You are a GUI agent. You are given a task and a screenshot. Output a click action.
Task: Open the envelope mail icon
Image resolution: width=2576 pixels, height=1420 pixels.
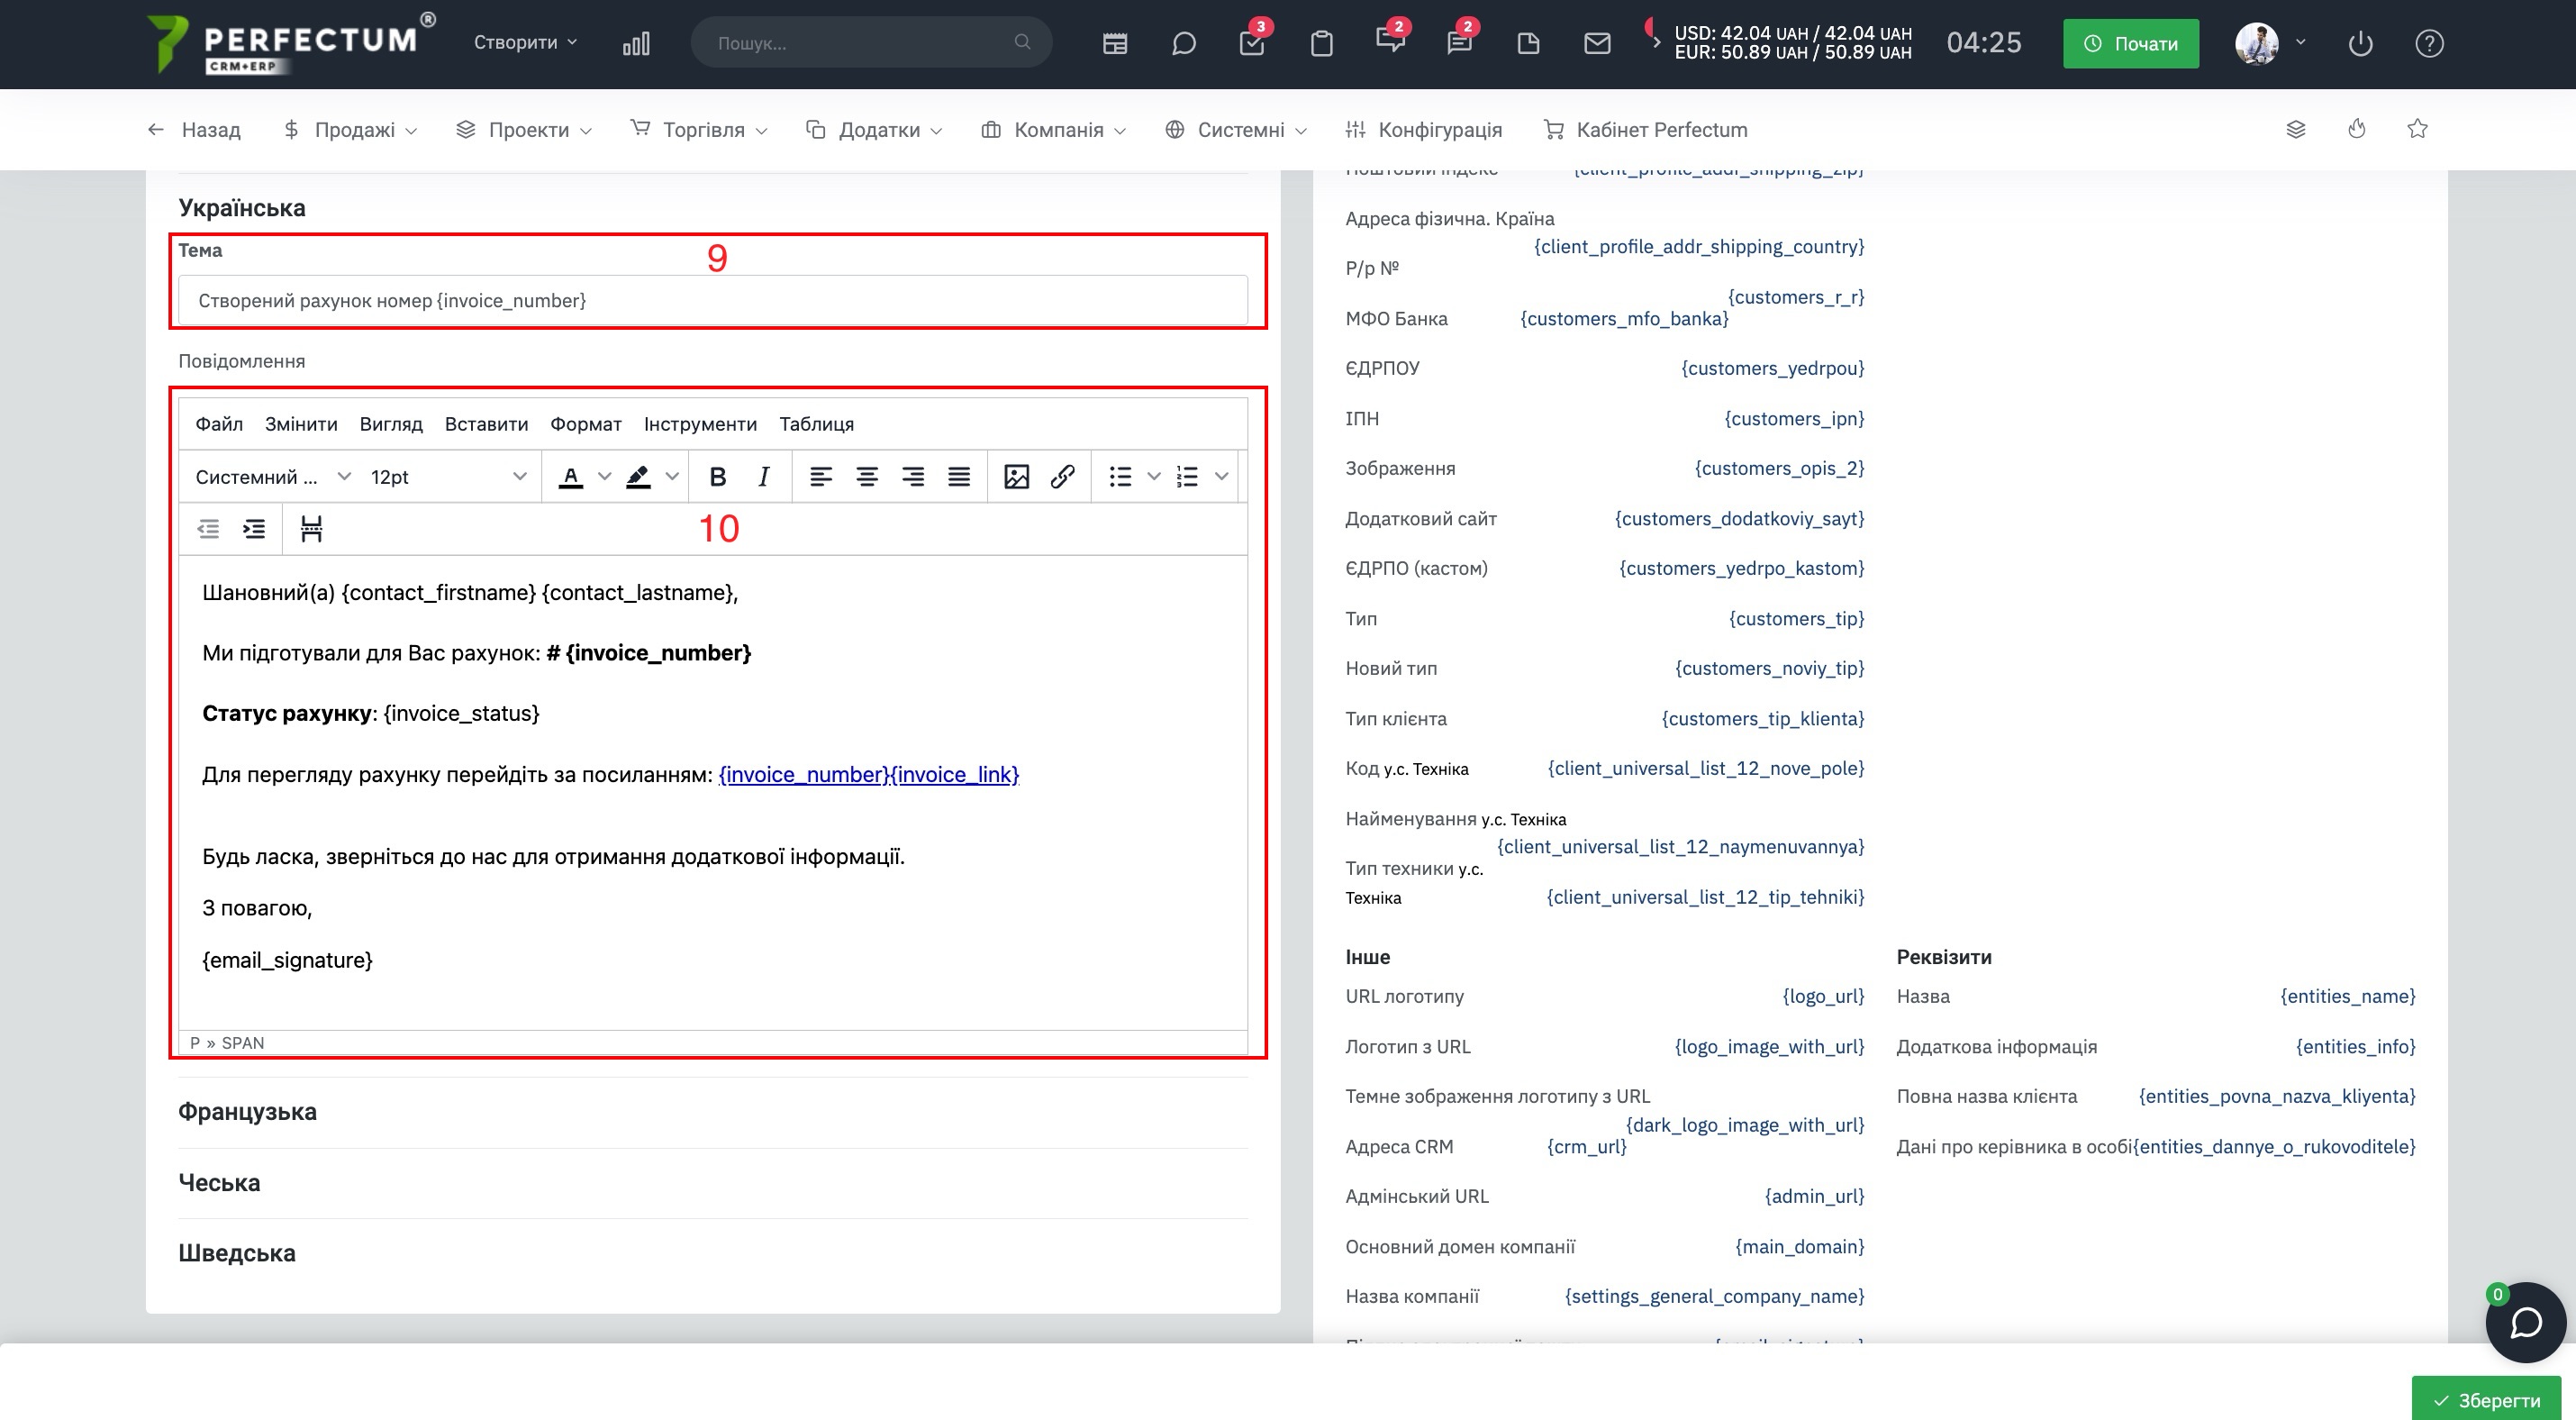point(1598,43)
